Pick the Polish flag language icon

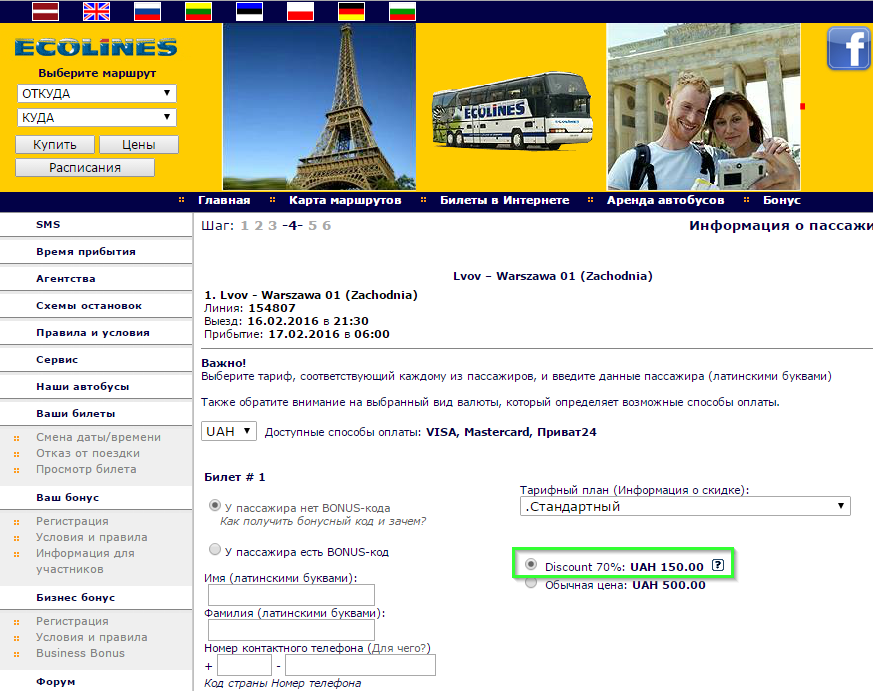(301, 11)
